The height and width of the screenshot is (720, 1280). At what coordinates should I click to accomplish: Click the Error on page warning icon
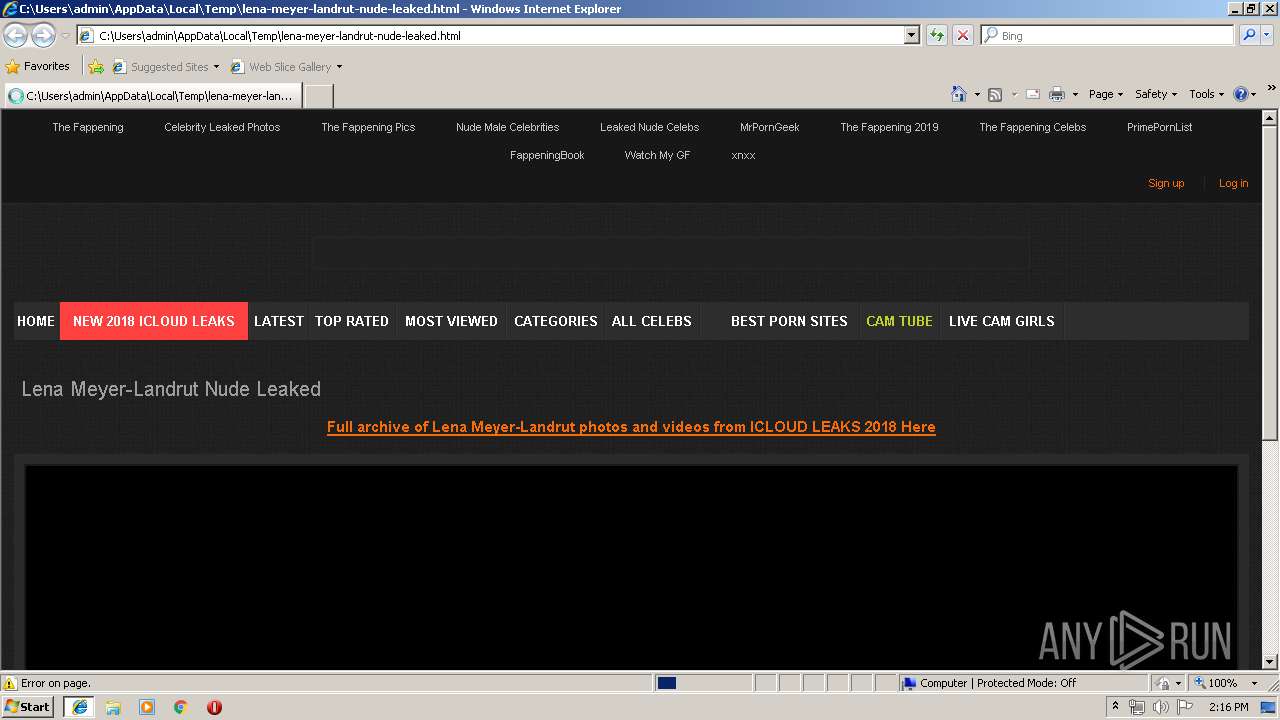[10, 684]
